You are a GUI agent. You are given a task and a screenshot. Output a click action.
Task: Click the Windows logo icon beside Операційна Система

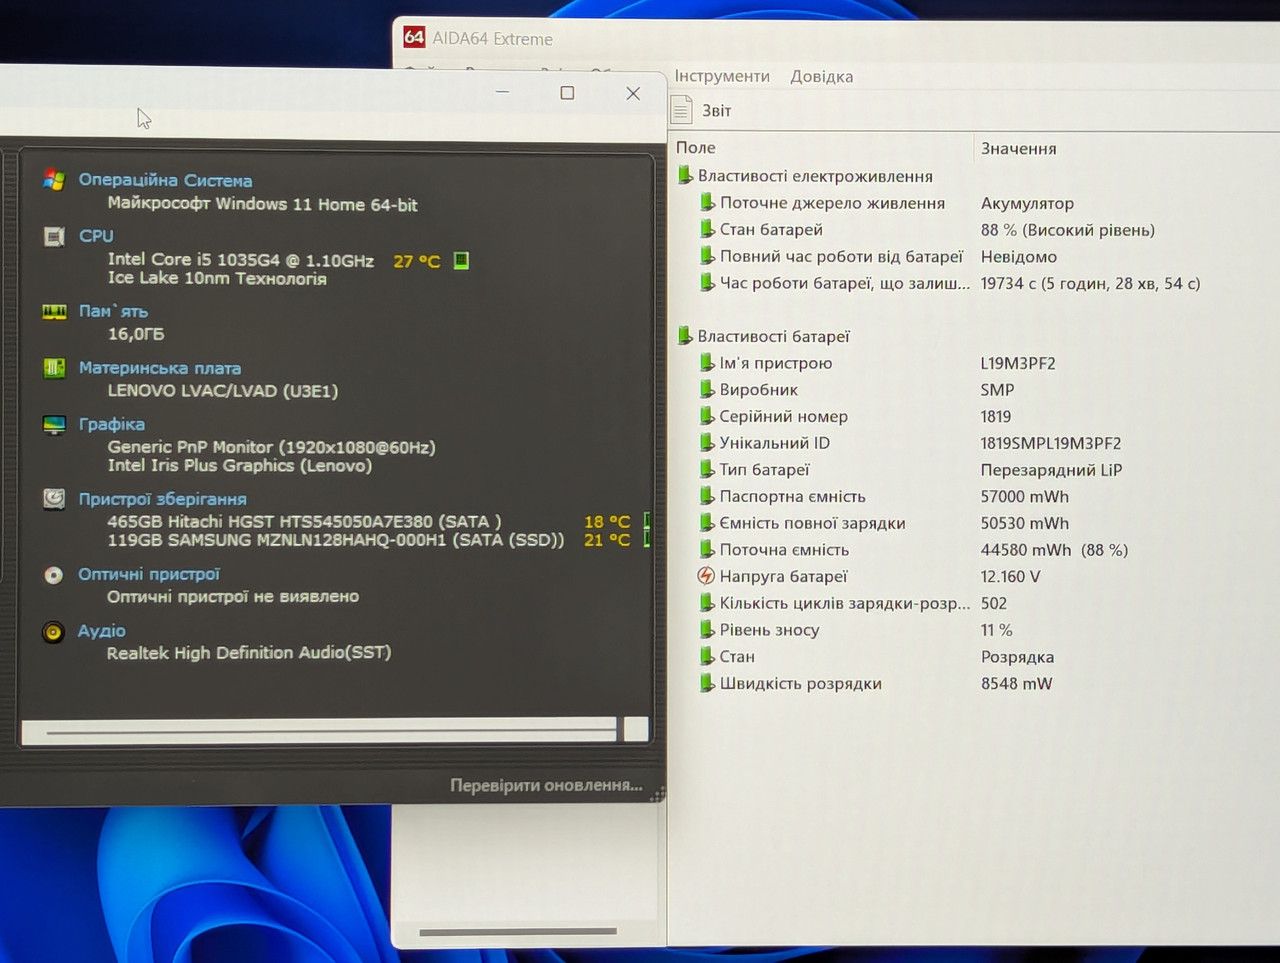pos(54,180)
